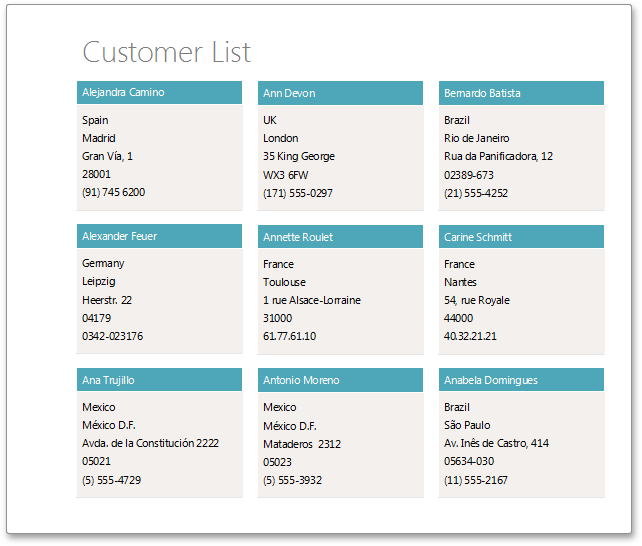Click the Alexander Feuer card header
This screenshot has height=546, width=642.
pyautogui.click(x=159, y=236)
